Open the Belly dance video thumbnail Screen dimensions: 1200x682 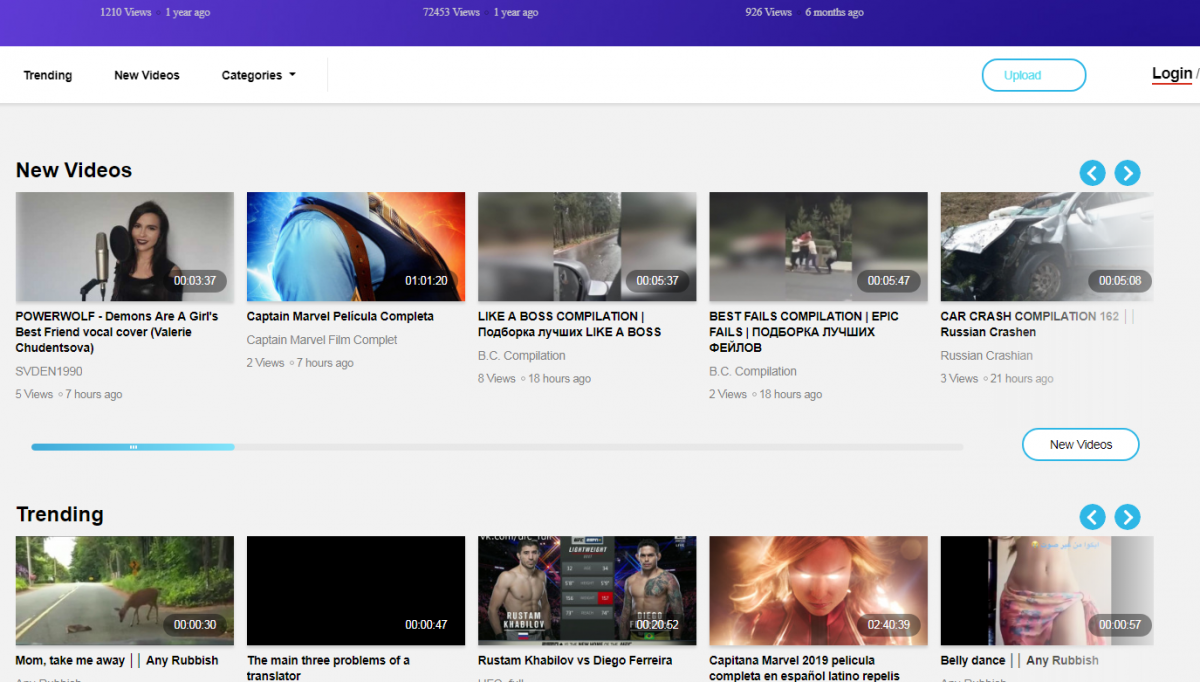(x=1047, y=590)
